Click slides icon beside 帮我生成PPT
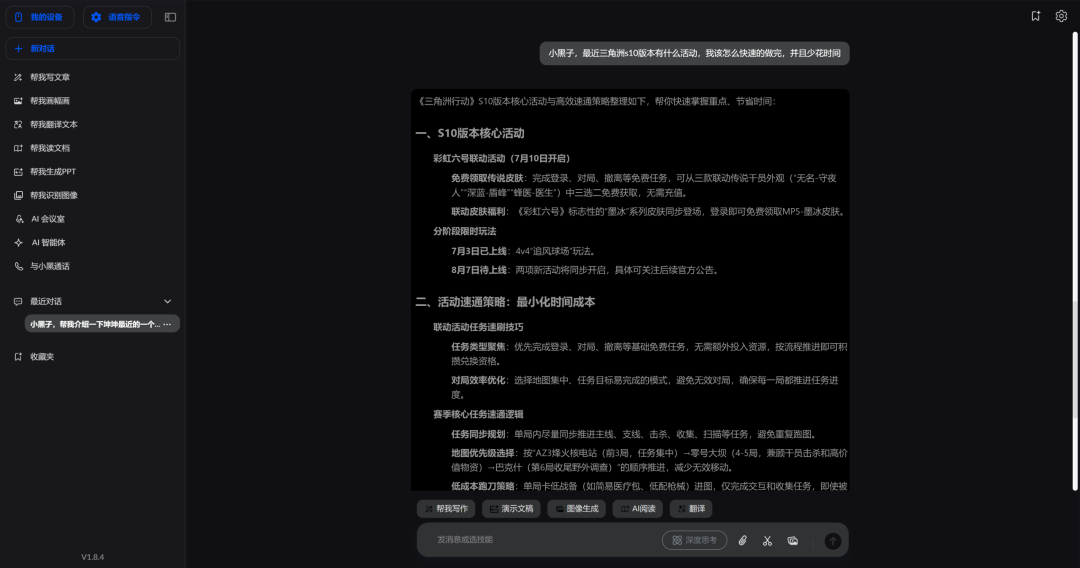Screen dimensions: 1080x568 [18, 171]
